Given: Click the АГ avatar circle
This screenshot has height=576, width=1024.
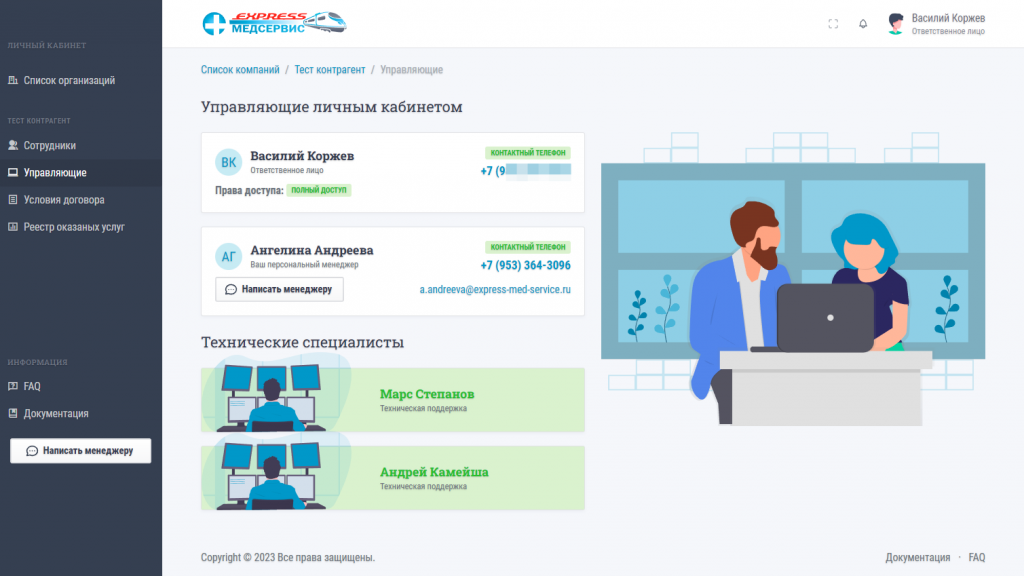Looking at the screenshot, I should (229, 257).
